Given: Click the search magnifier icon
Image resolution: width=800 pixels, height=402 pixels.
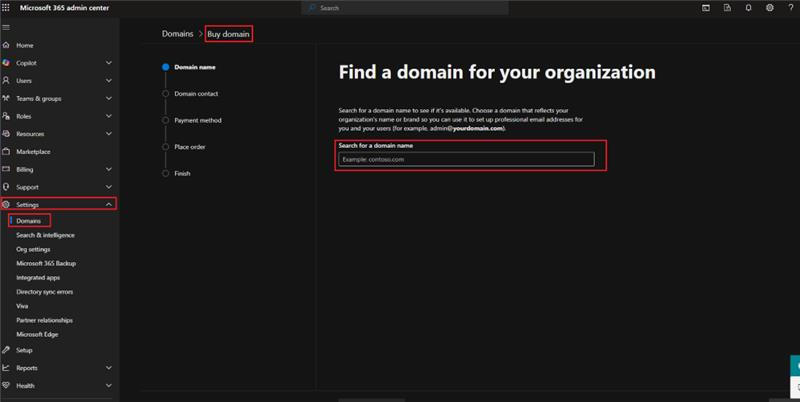Looking at the screenshot, I should click(x=312, y=8).
